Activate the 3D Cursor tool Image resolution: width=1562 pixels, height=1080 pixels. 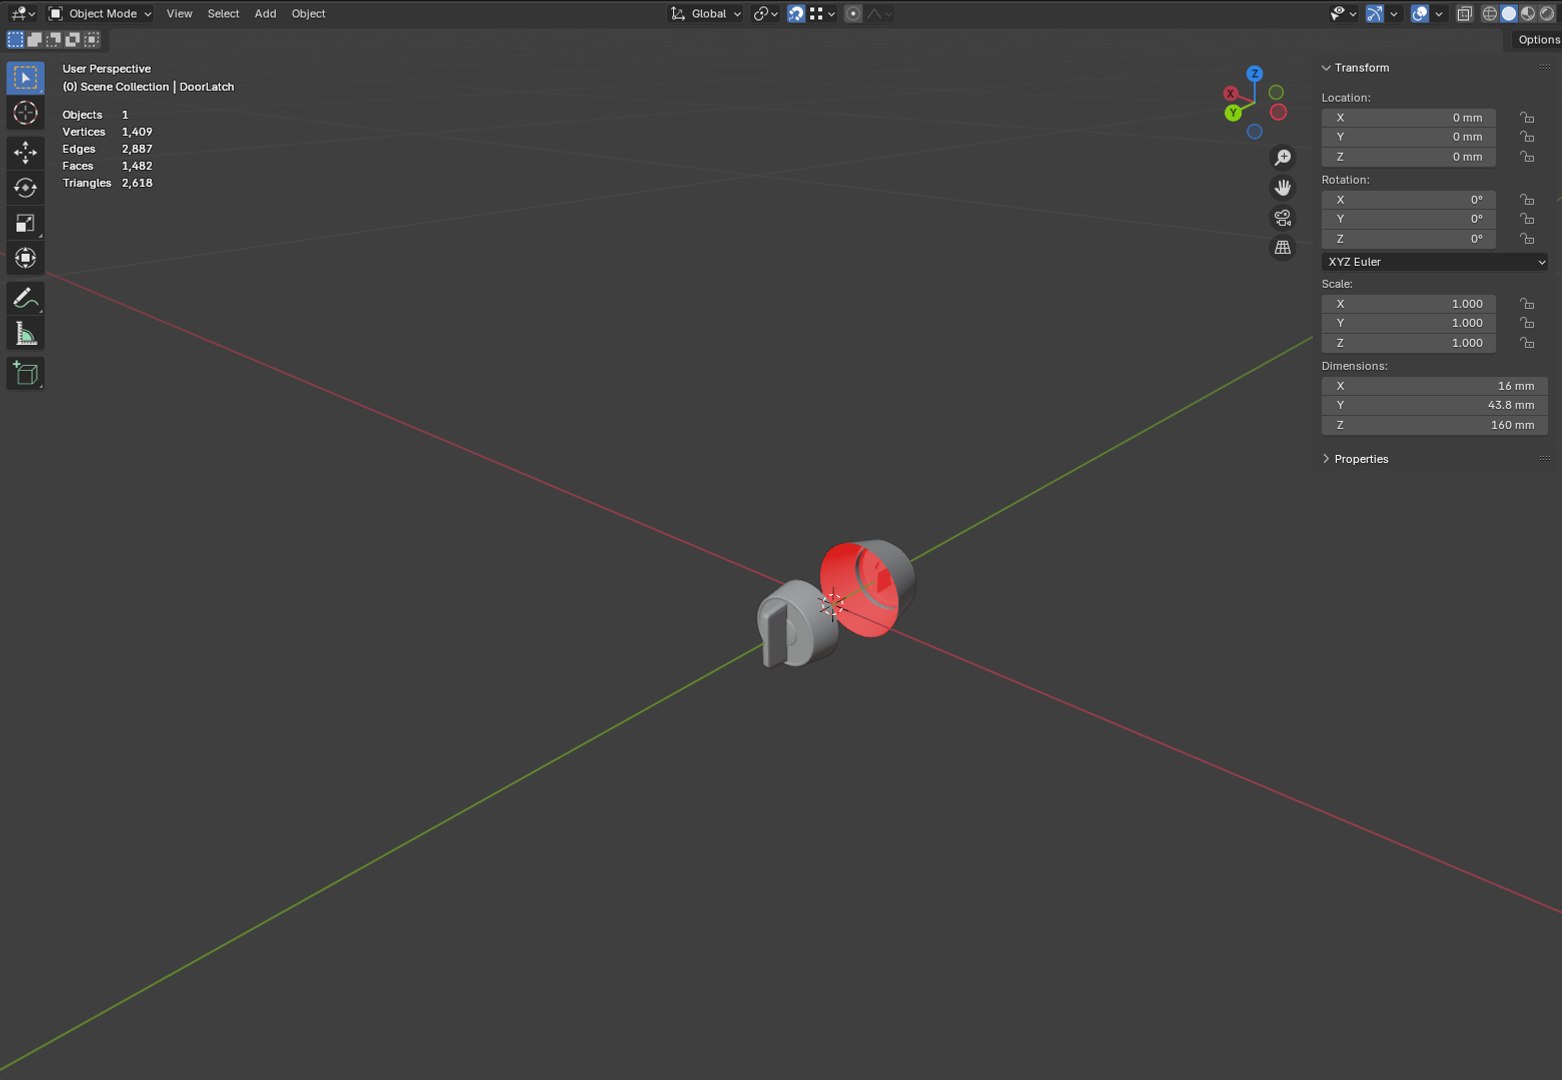25,113
